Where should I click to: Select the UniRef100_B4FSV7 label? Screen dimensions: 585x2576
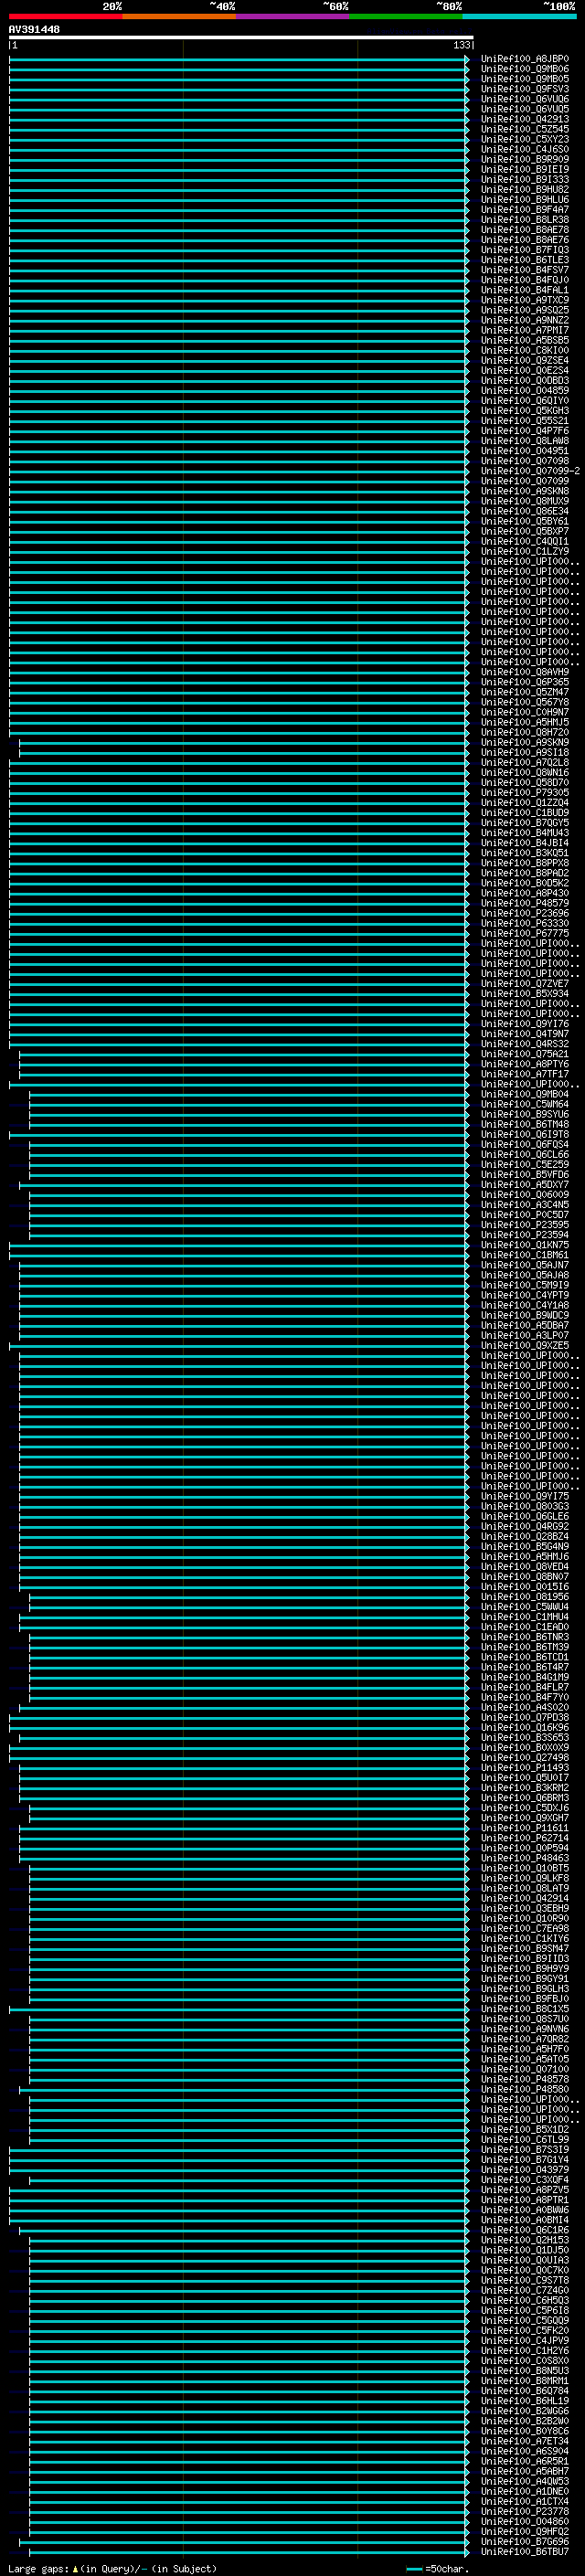click(x=524, y=270)
